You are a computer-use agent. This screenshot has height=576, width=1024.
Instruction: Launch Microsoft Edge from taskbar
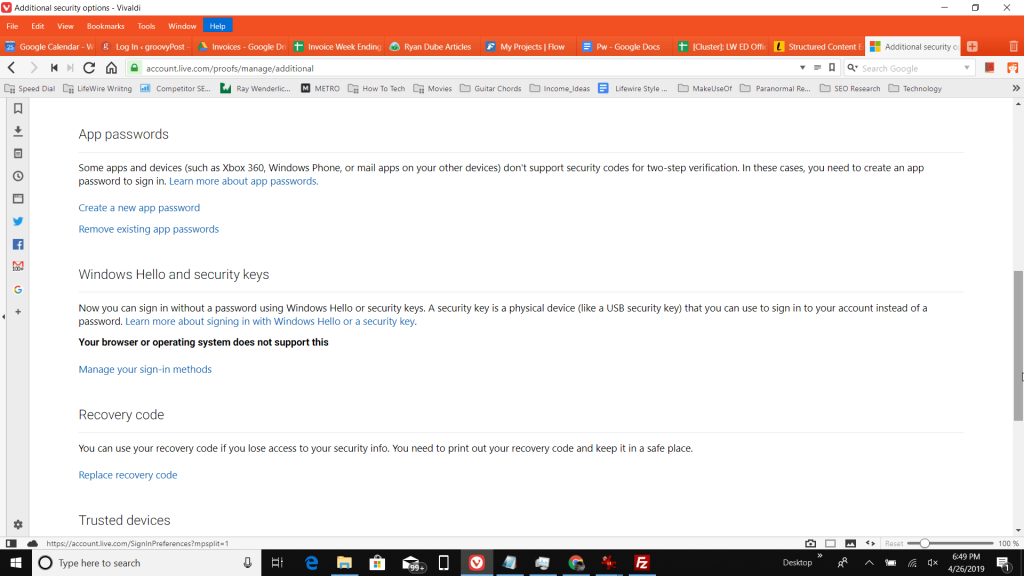[312, 563]
